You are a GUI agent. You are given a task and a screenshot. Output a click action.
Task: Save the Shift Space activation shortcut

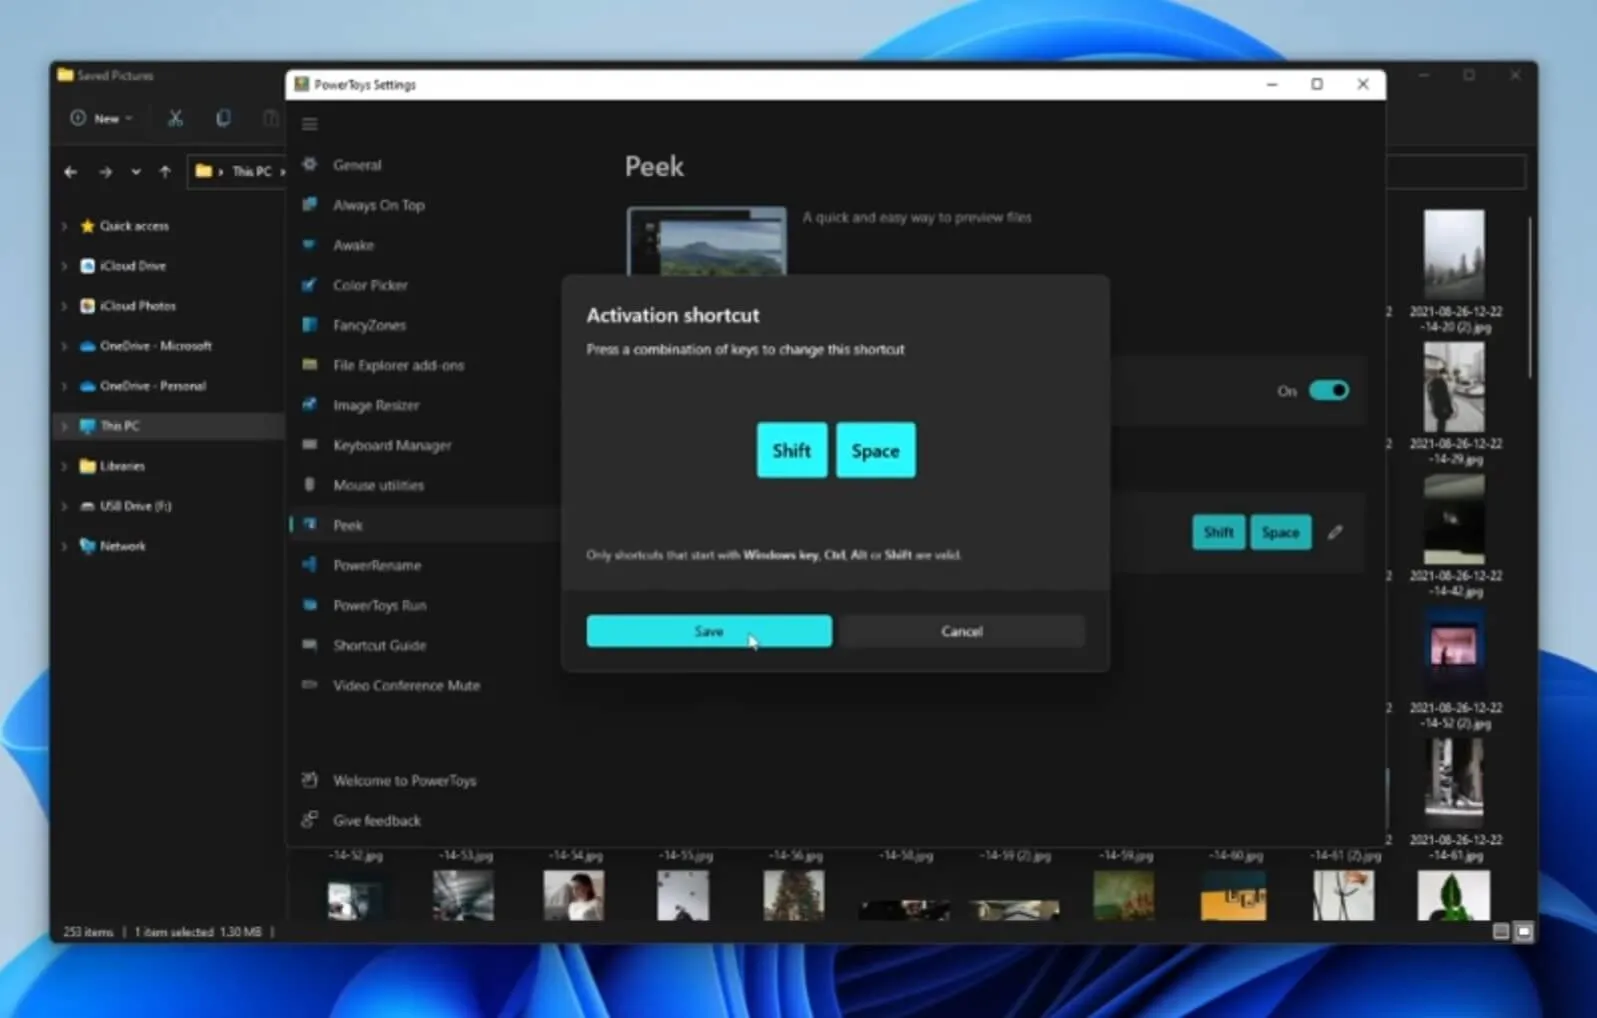pyautogui.click(x=709, y=631)
